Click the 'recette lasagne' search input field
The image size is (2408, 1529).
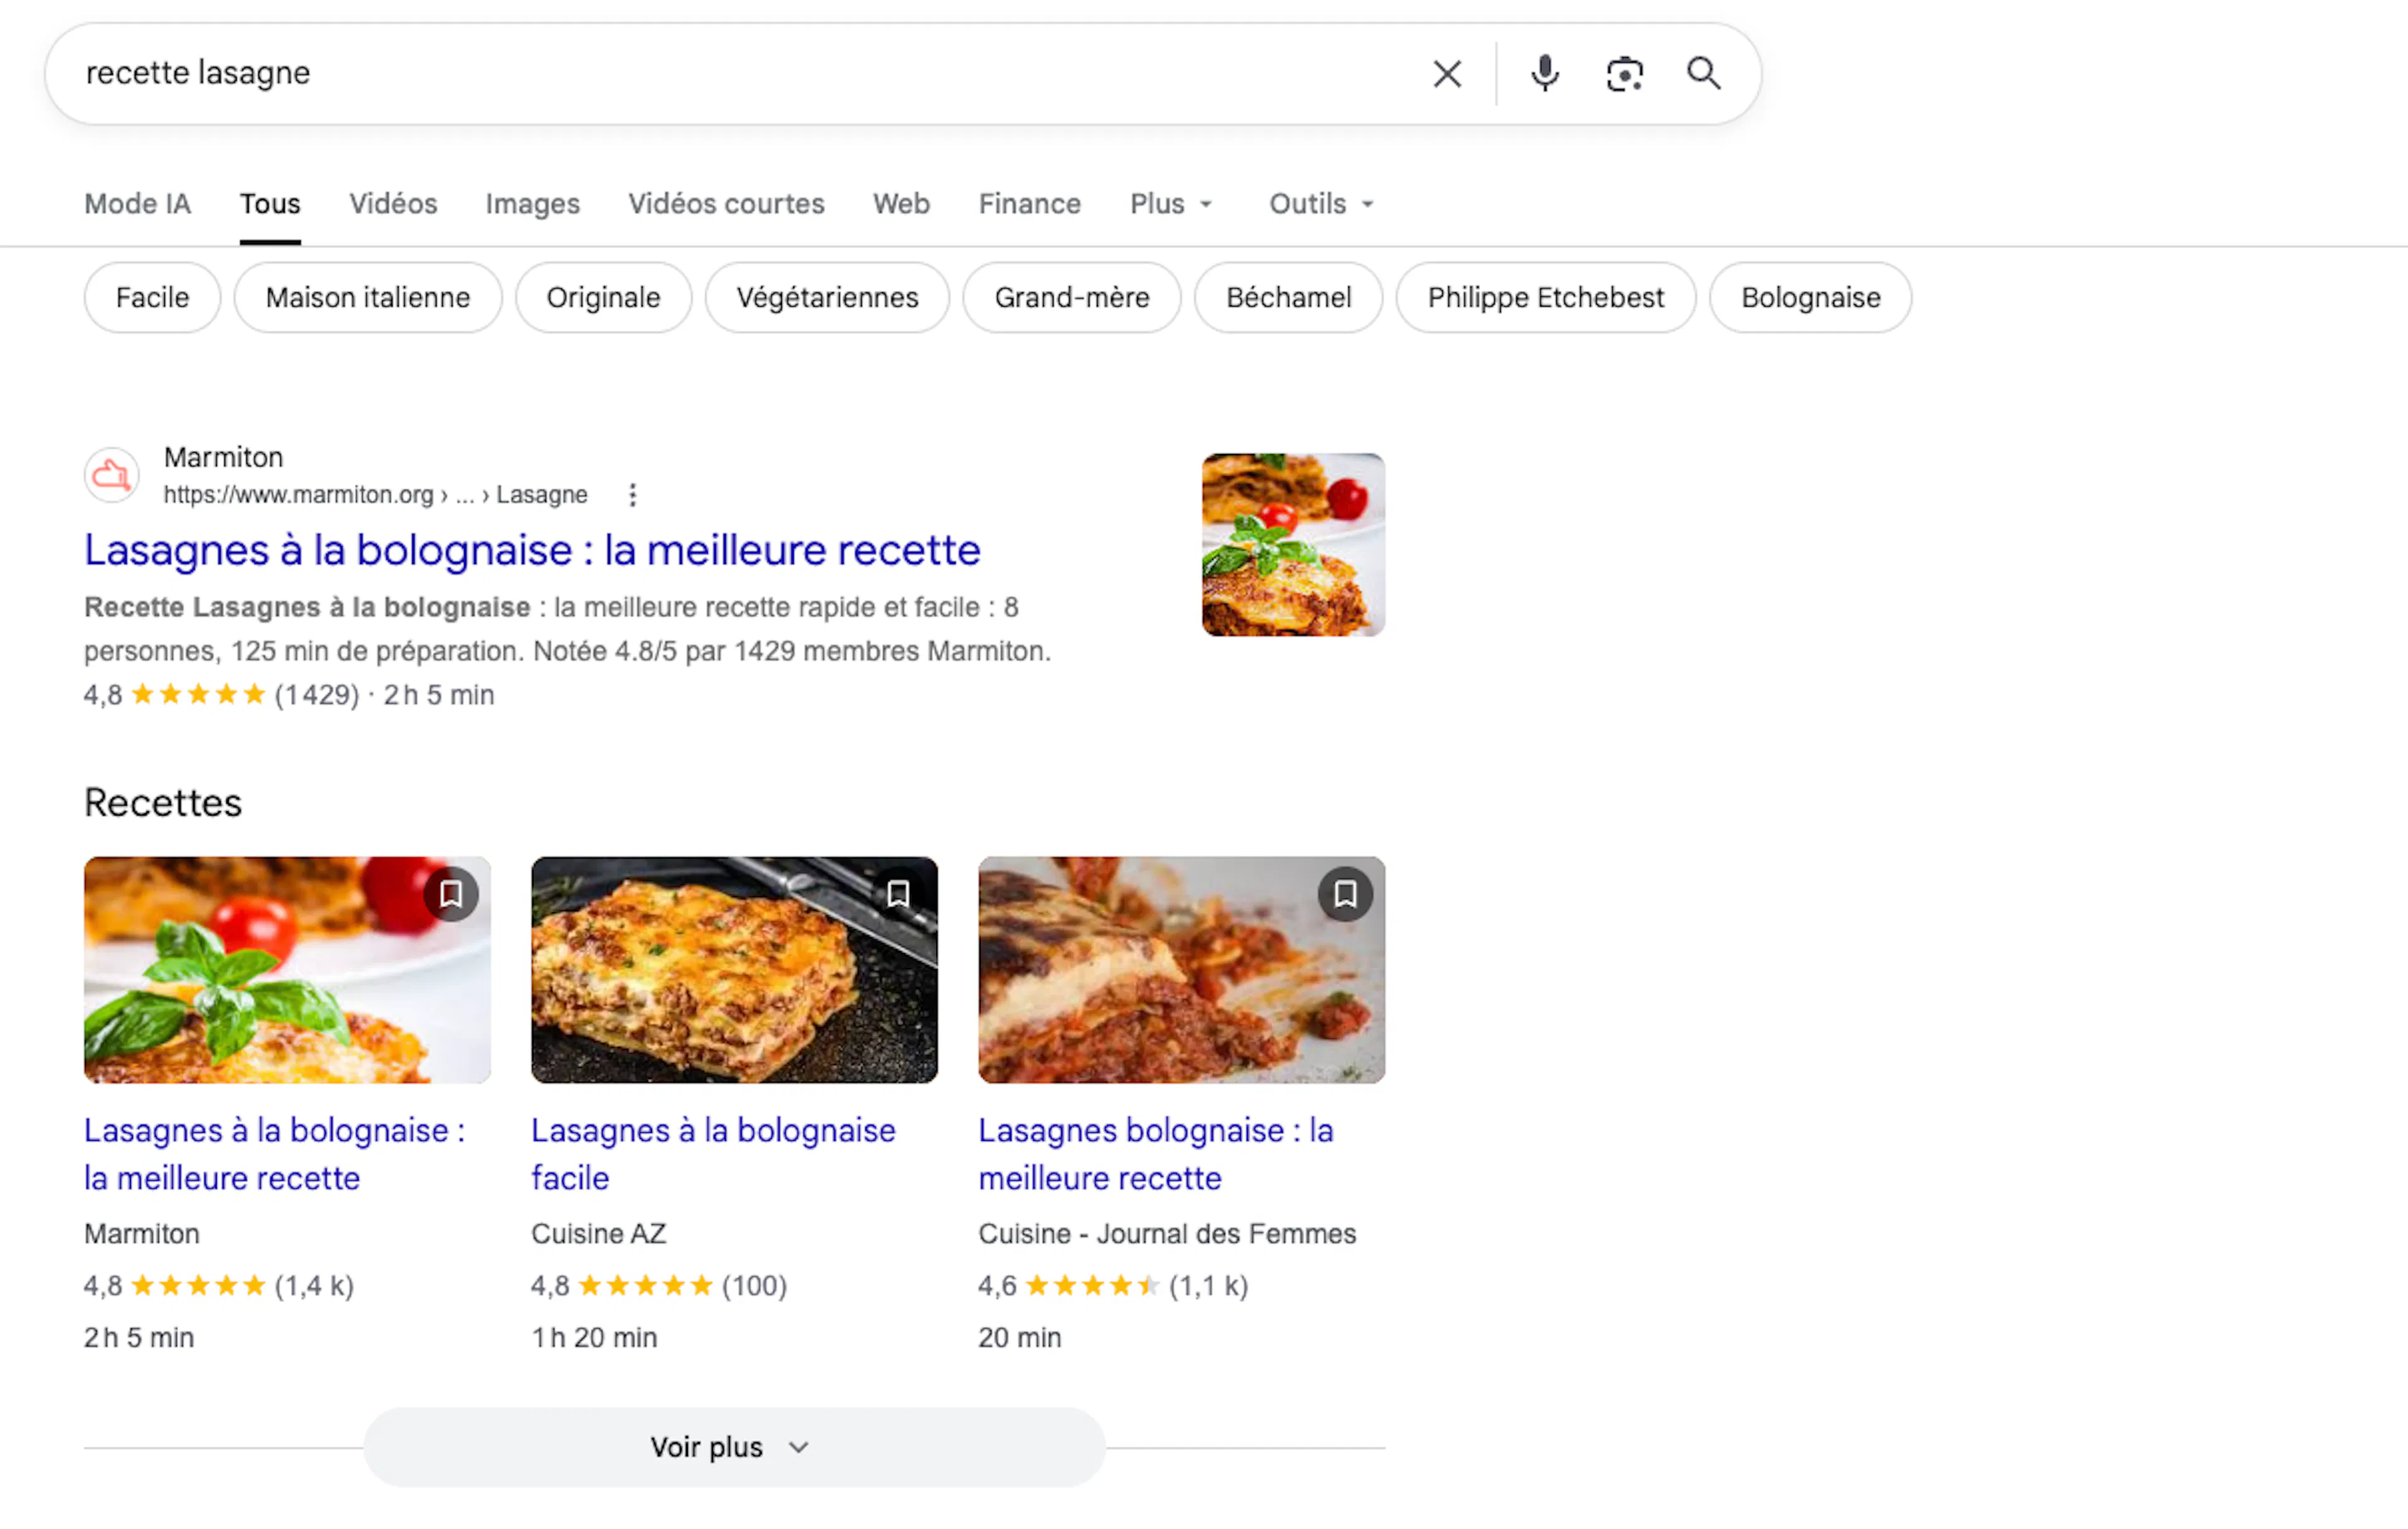point(740,73)
